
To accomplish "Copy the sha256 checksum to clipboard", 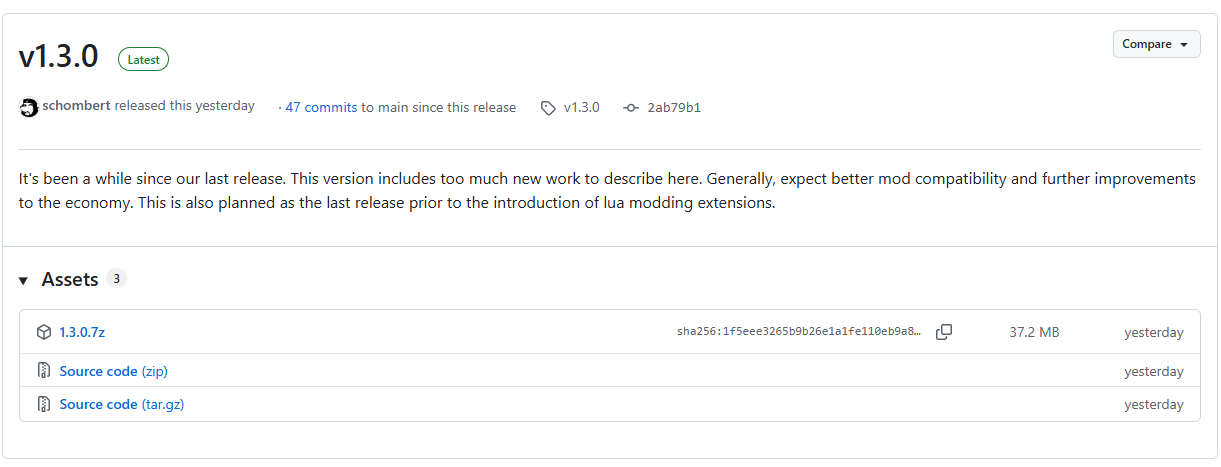I will click(944, 332).
